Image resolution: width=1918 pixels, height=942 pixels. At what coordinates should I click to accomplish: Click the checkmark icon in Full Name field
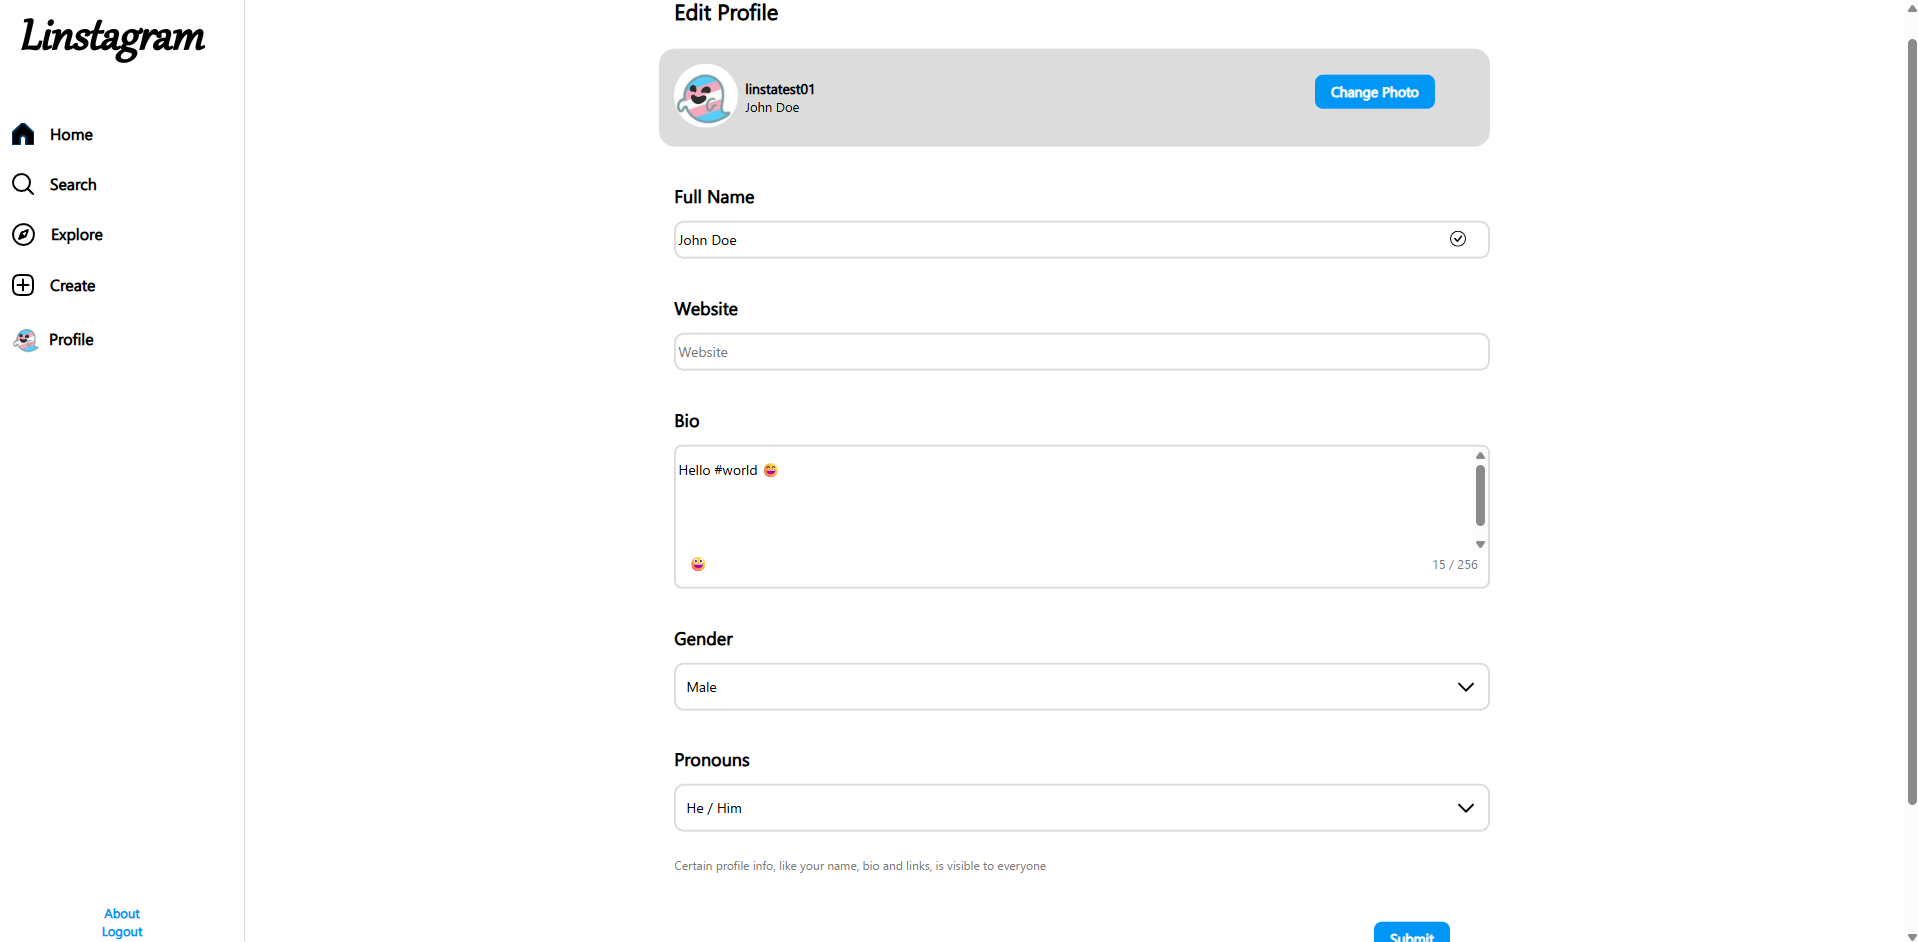point(1458,239)
